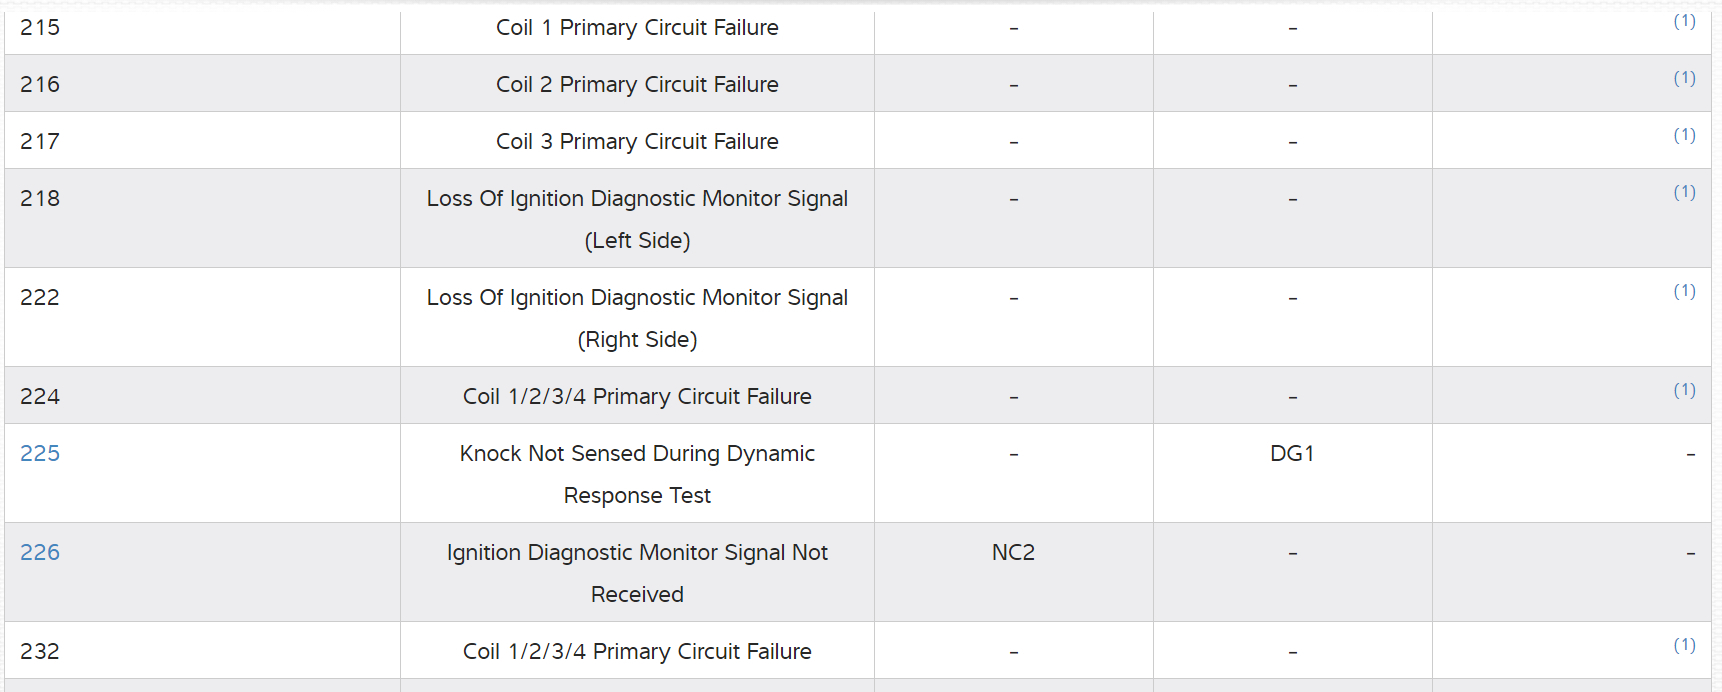1722x692 pixels.
Task: Click Ignition Diagnostic Monitor Signal Not Received
Action: coord(637,573)
